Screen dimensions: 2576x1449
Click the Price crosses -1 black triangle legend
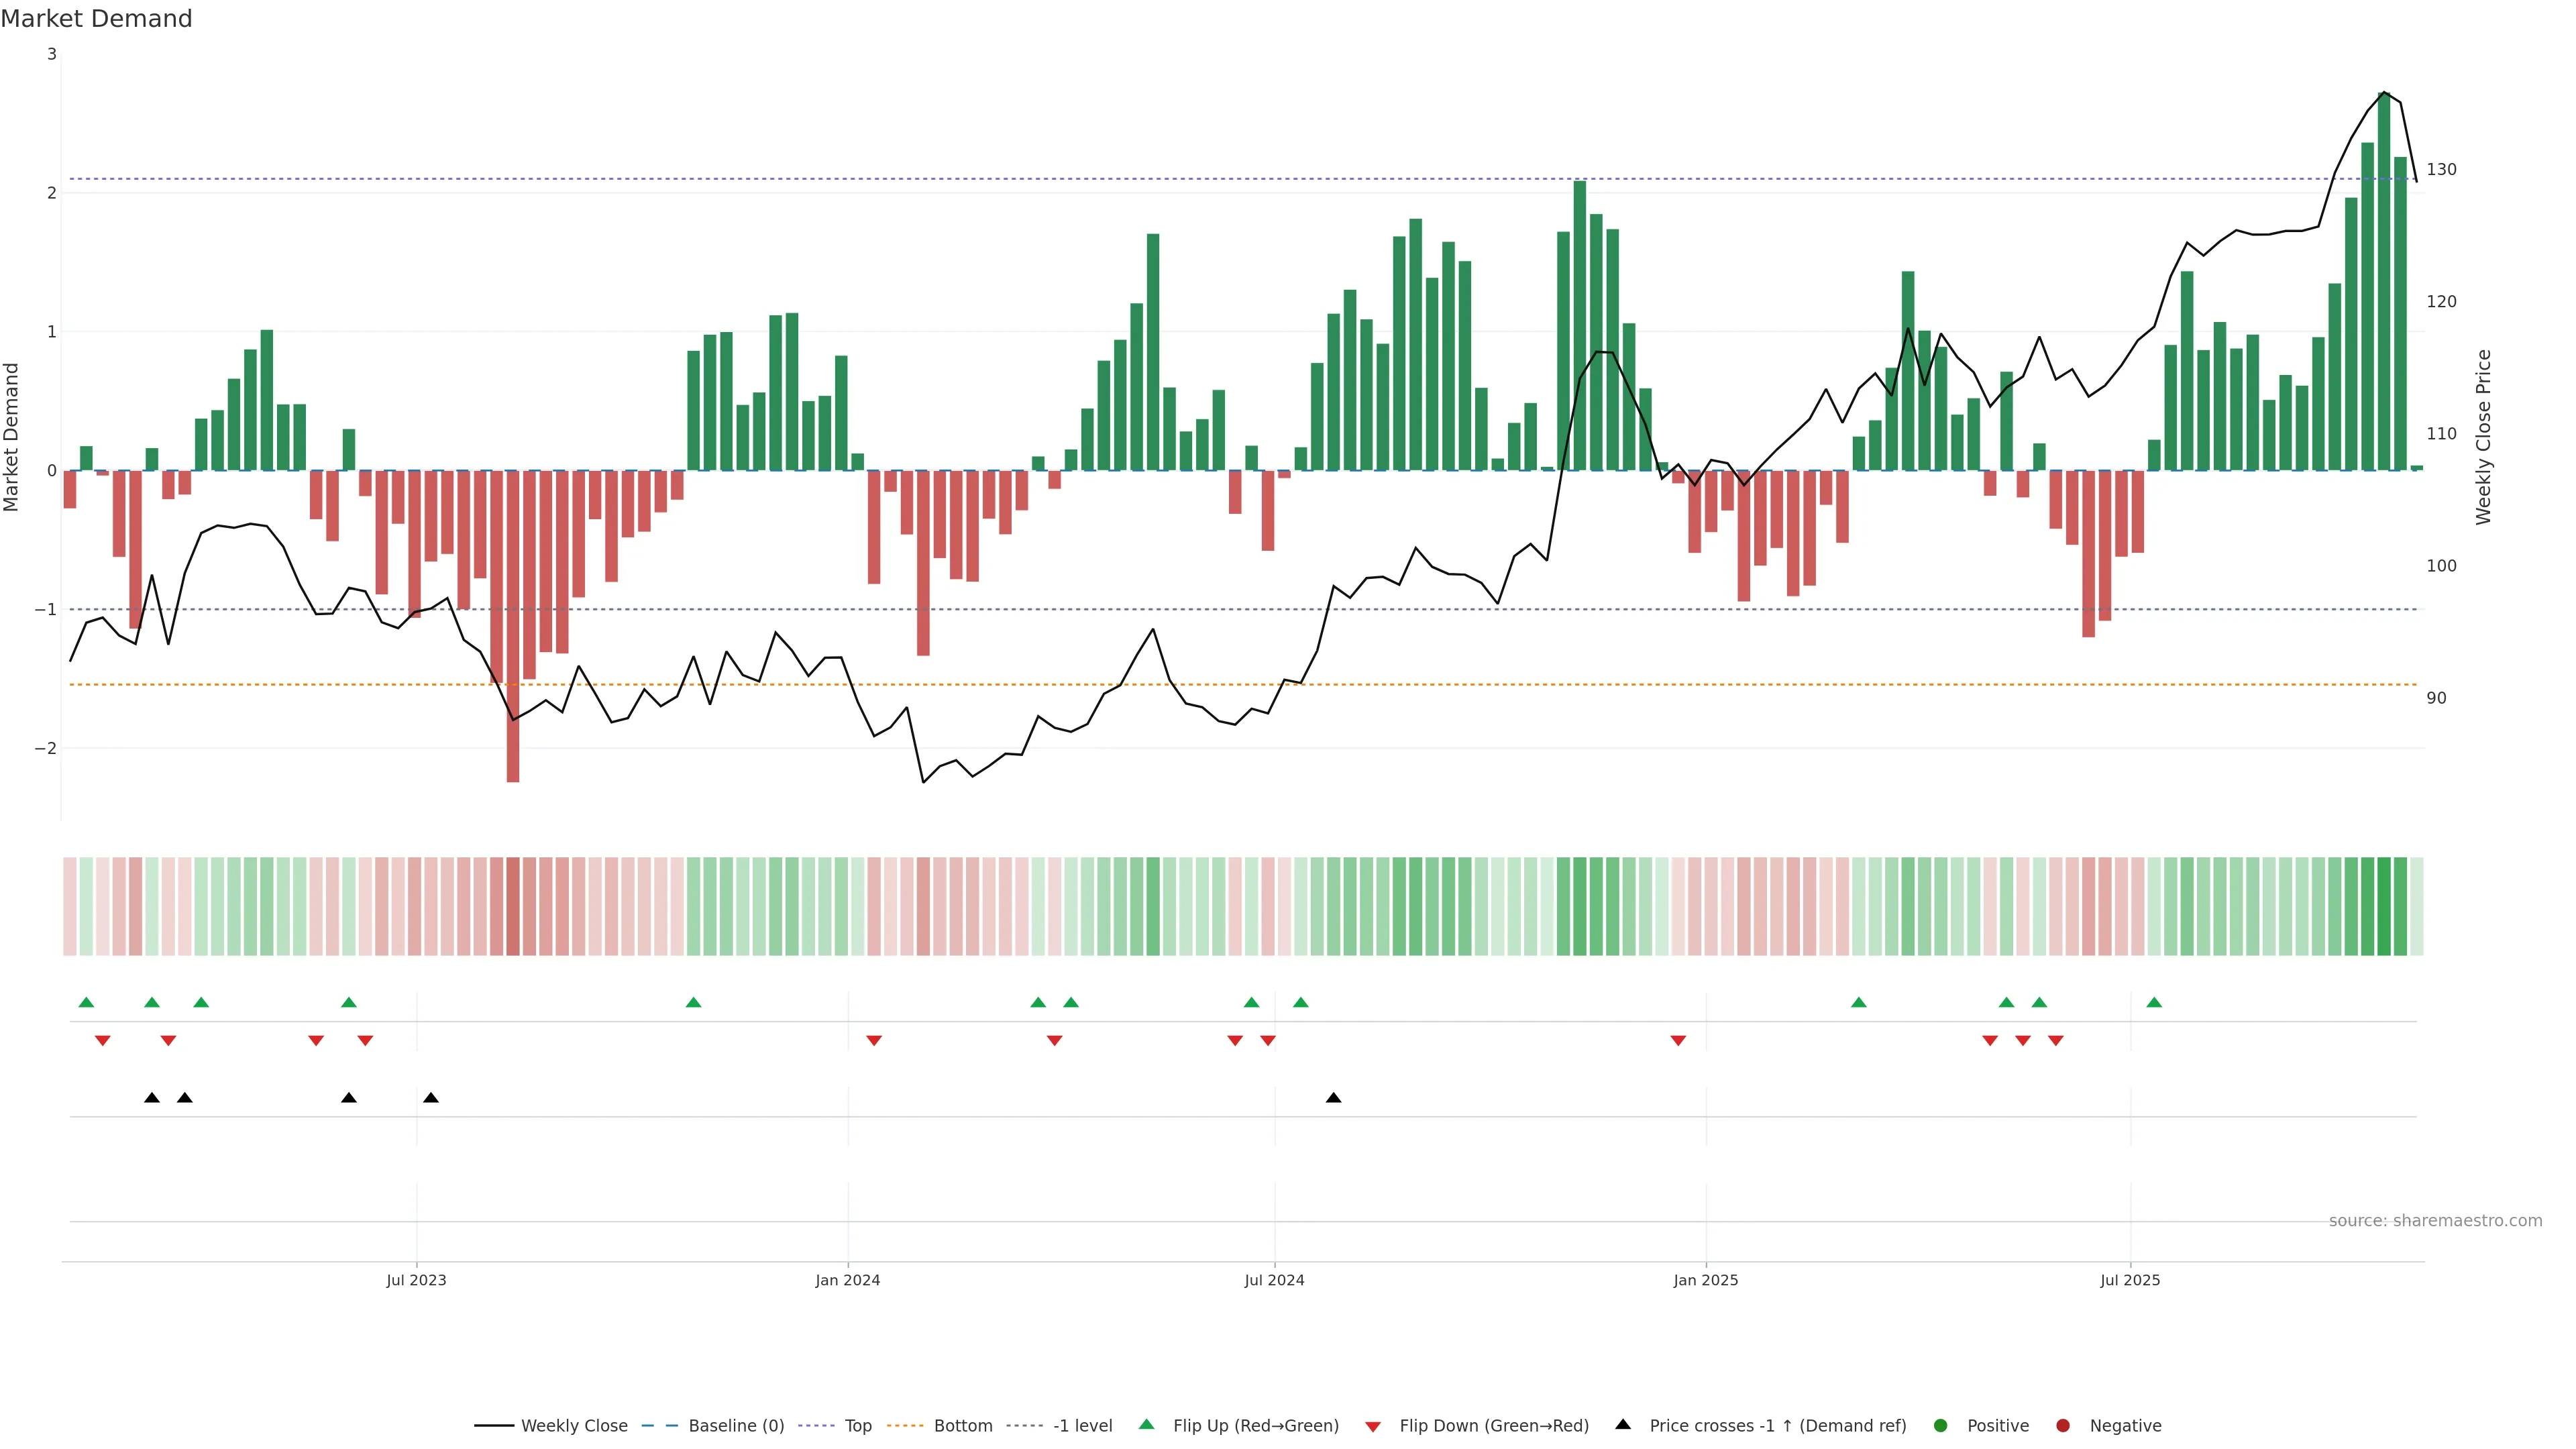(1623, 1424)
